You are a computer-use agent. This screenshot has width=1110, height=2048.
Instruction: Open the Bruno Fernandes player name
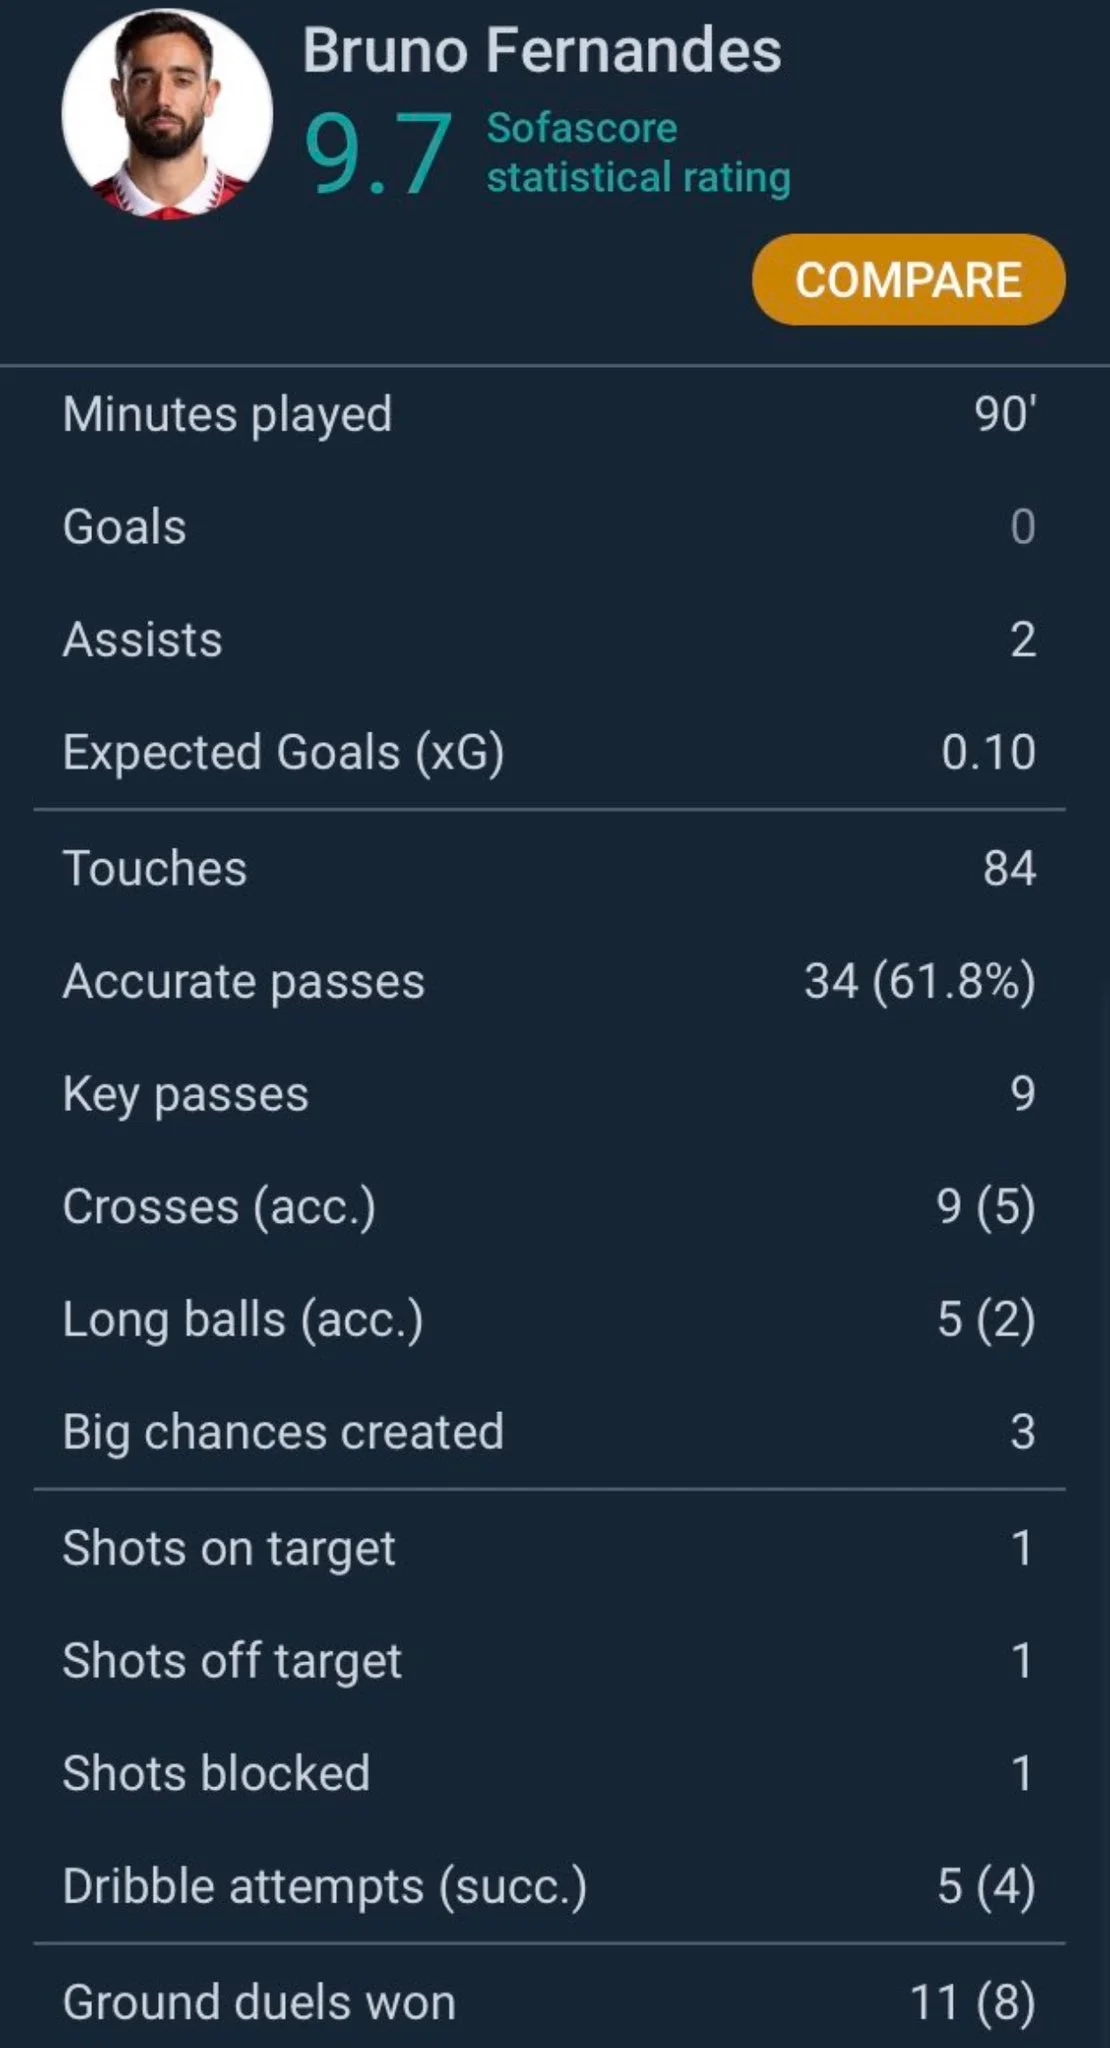click(541, 51)
